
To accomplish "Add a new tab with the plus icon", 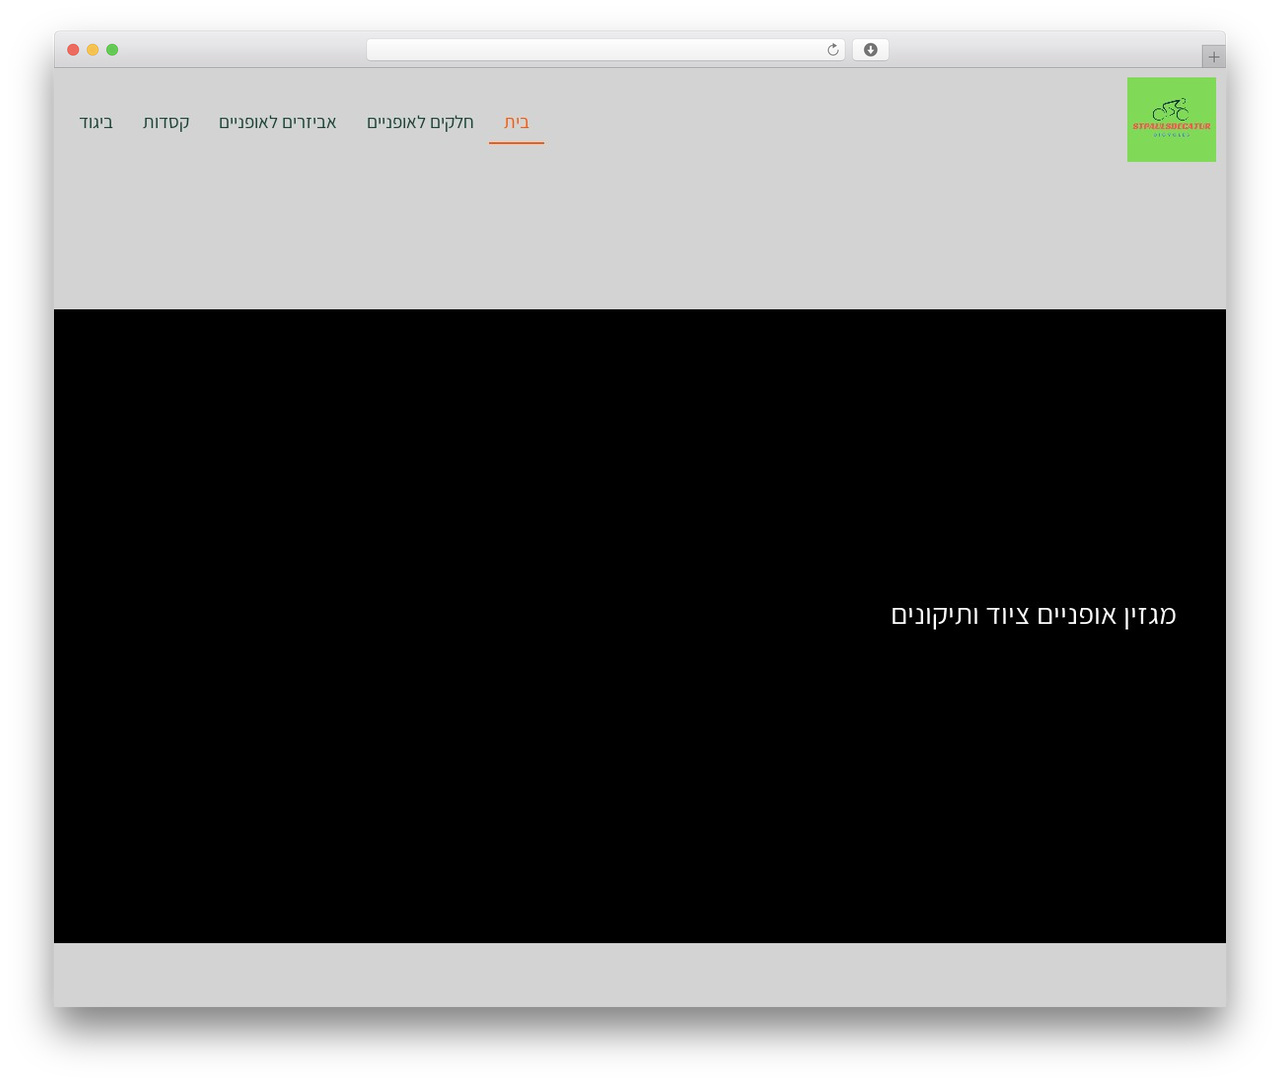I will coord(1213,57).
